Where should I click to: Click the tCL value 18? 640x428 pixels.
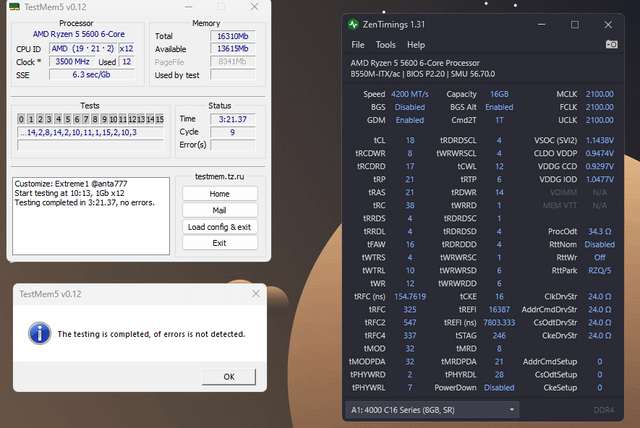coord(410,140)
